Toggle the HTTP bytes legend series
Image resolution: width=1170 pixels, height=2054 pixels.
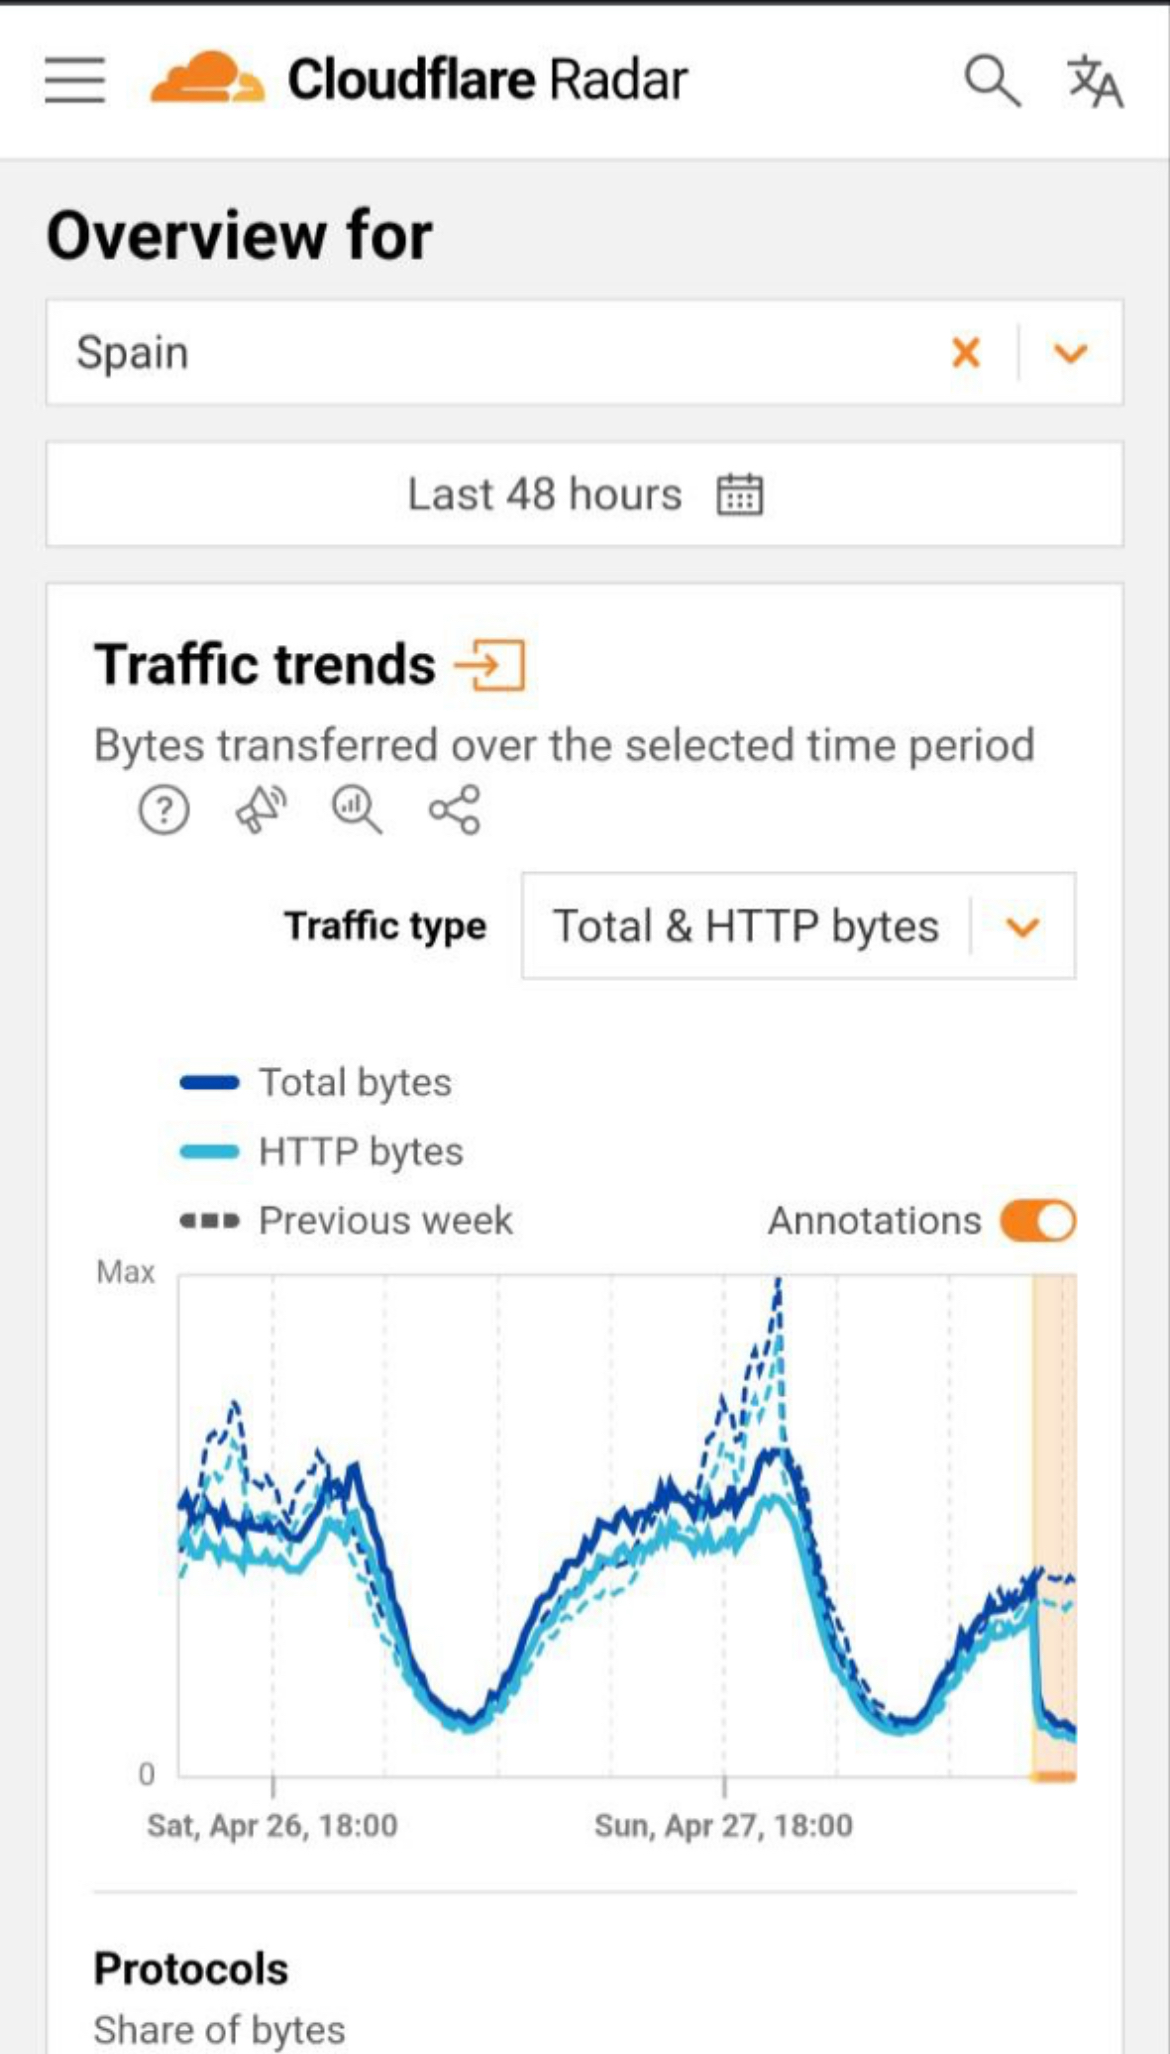click(322, 1152)
